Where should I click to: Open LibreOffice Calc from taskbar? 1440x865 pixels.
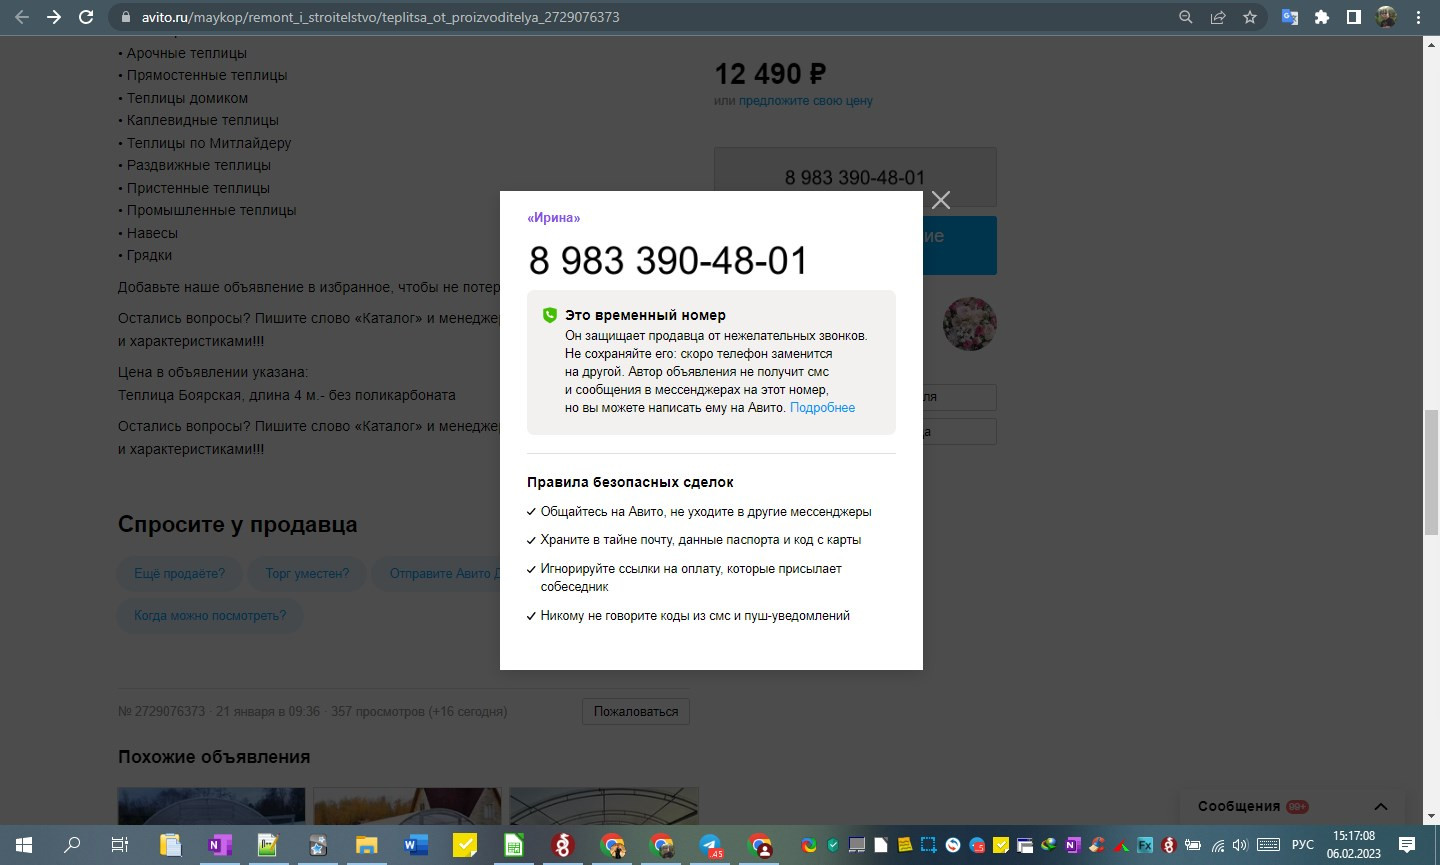[514, 845]
